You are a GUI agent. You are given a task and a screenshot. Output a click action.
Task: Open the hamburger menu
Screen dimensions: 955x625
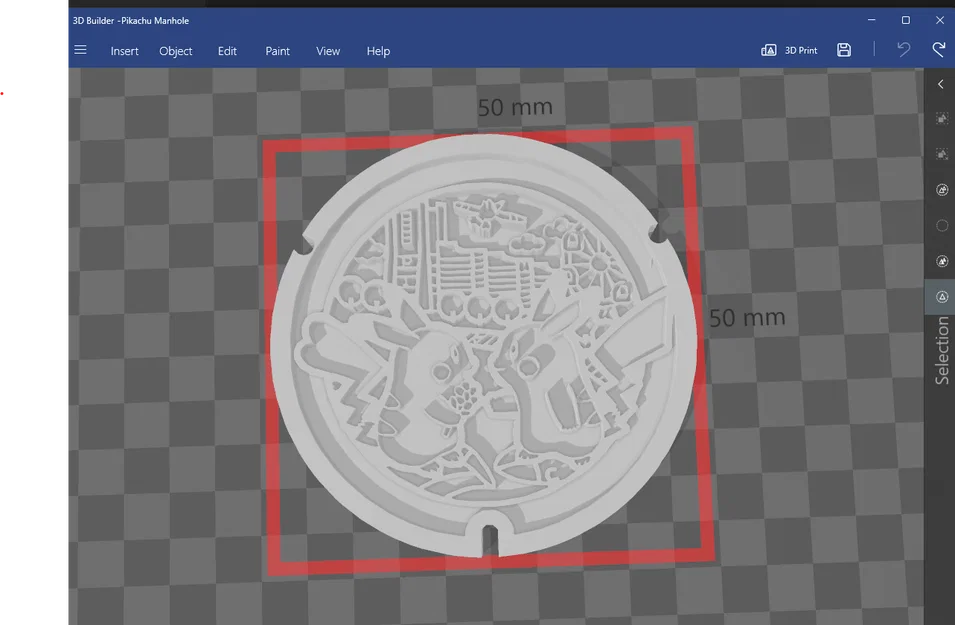(80, 50)
